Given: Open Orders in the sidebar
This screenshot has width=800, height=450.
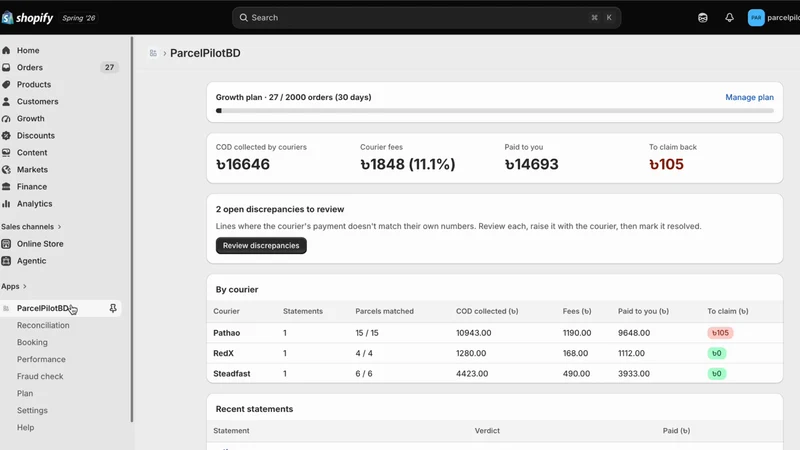Looking at the screenshot, I should pyautogui.click(x=30, y=67).
